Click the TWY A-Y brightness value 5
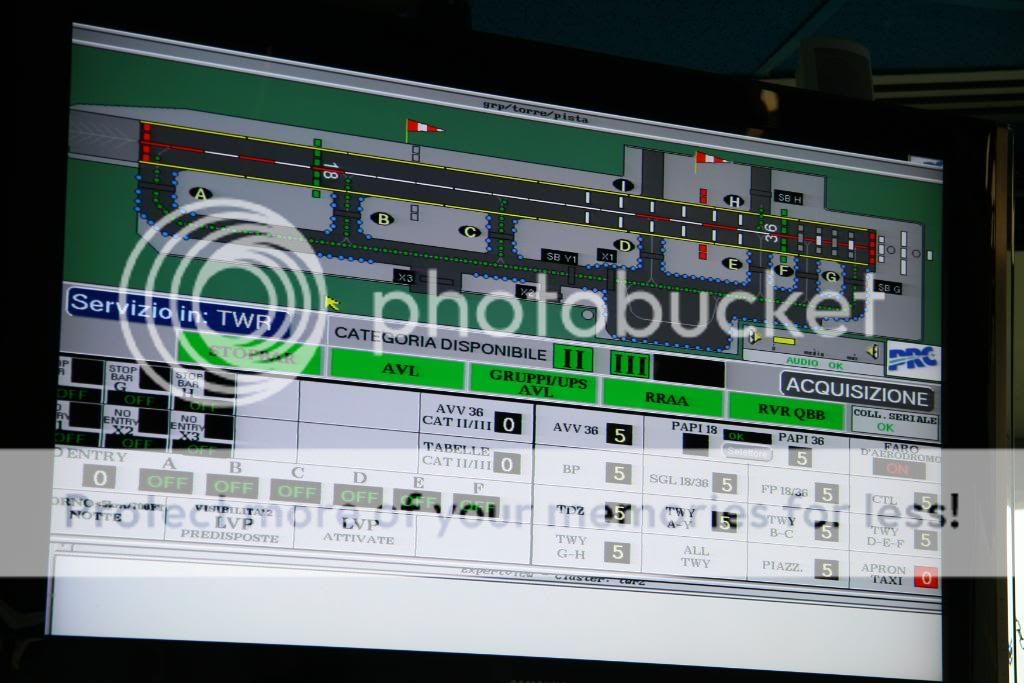This screenshot has width=1024, height=683. [x=724, y=521]
